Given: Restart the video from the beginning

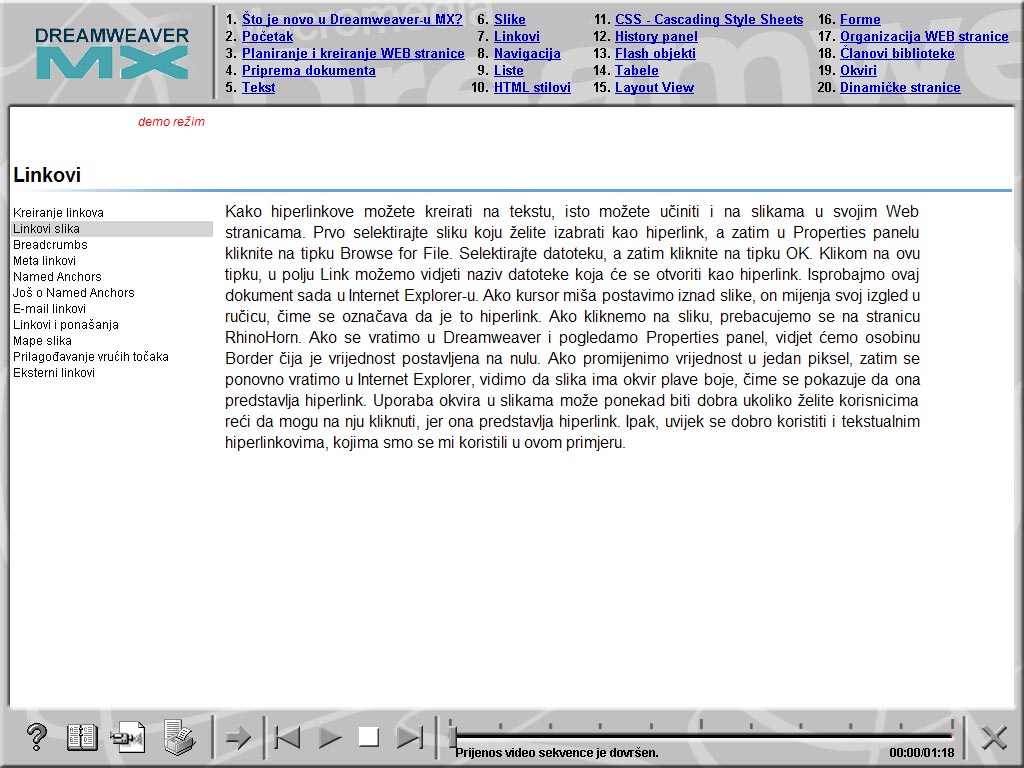Looking at the screenshot, I should click(288, 737).
